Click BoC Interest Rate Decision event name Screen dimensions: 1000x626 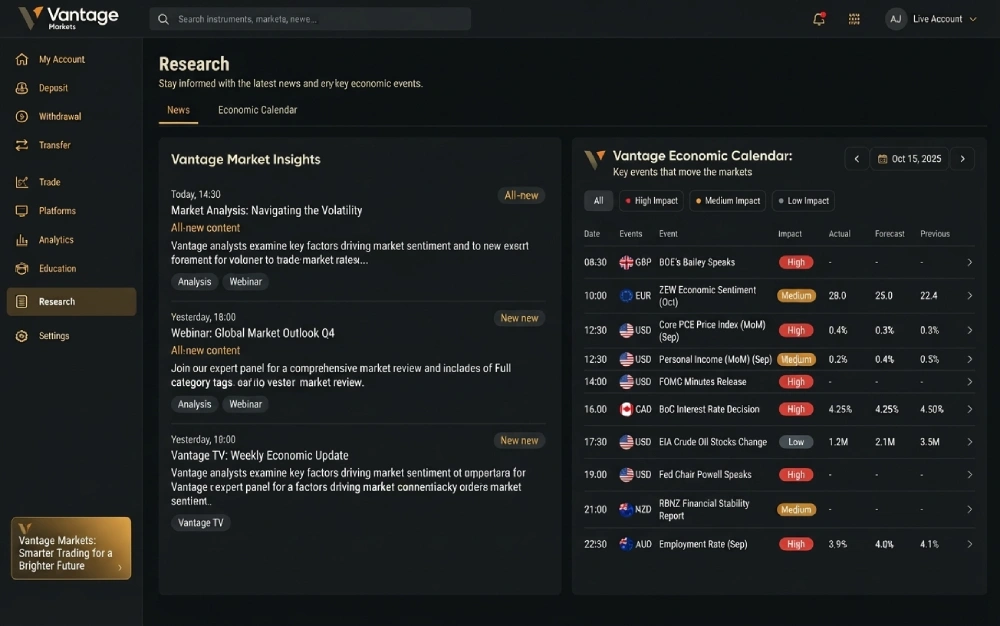click(x=709, y=409)
